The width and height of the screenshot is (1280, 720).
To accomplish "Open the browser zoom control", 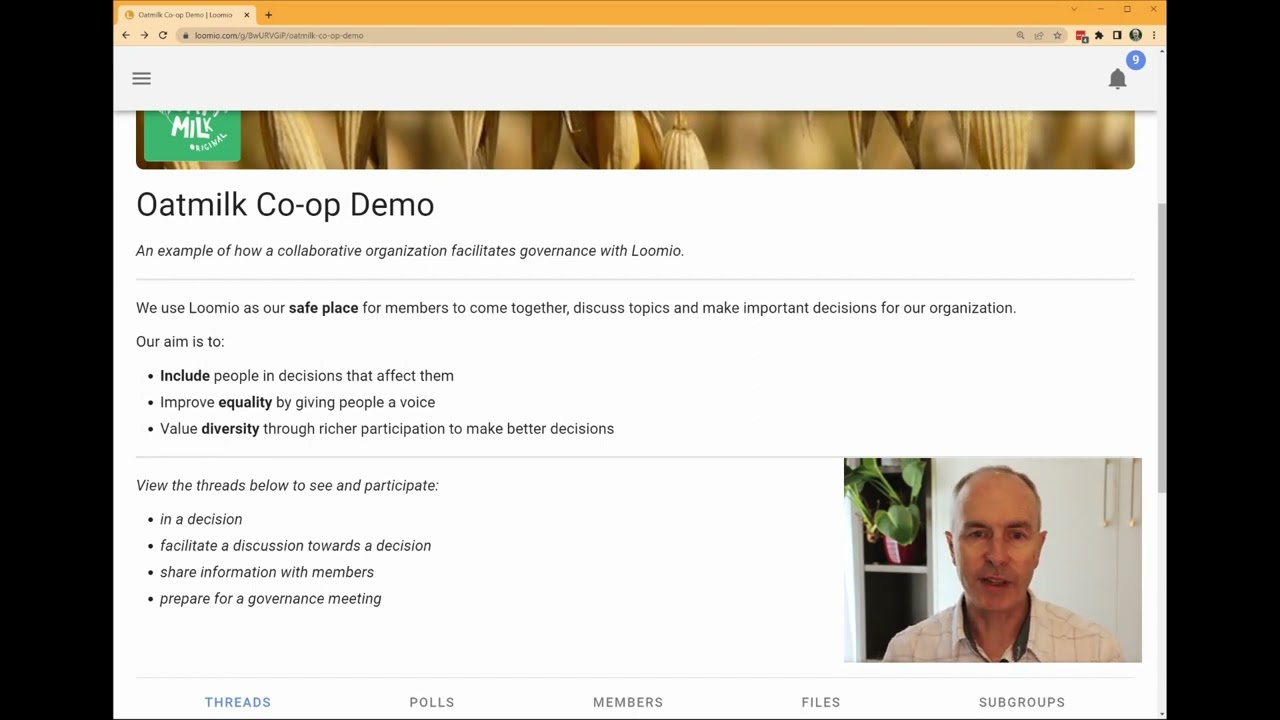I will coord(1020,35).
